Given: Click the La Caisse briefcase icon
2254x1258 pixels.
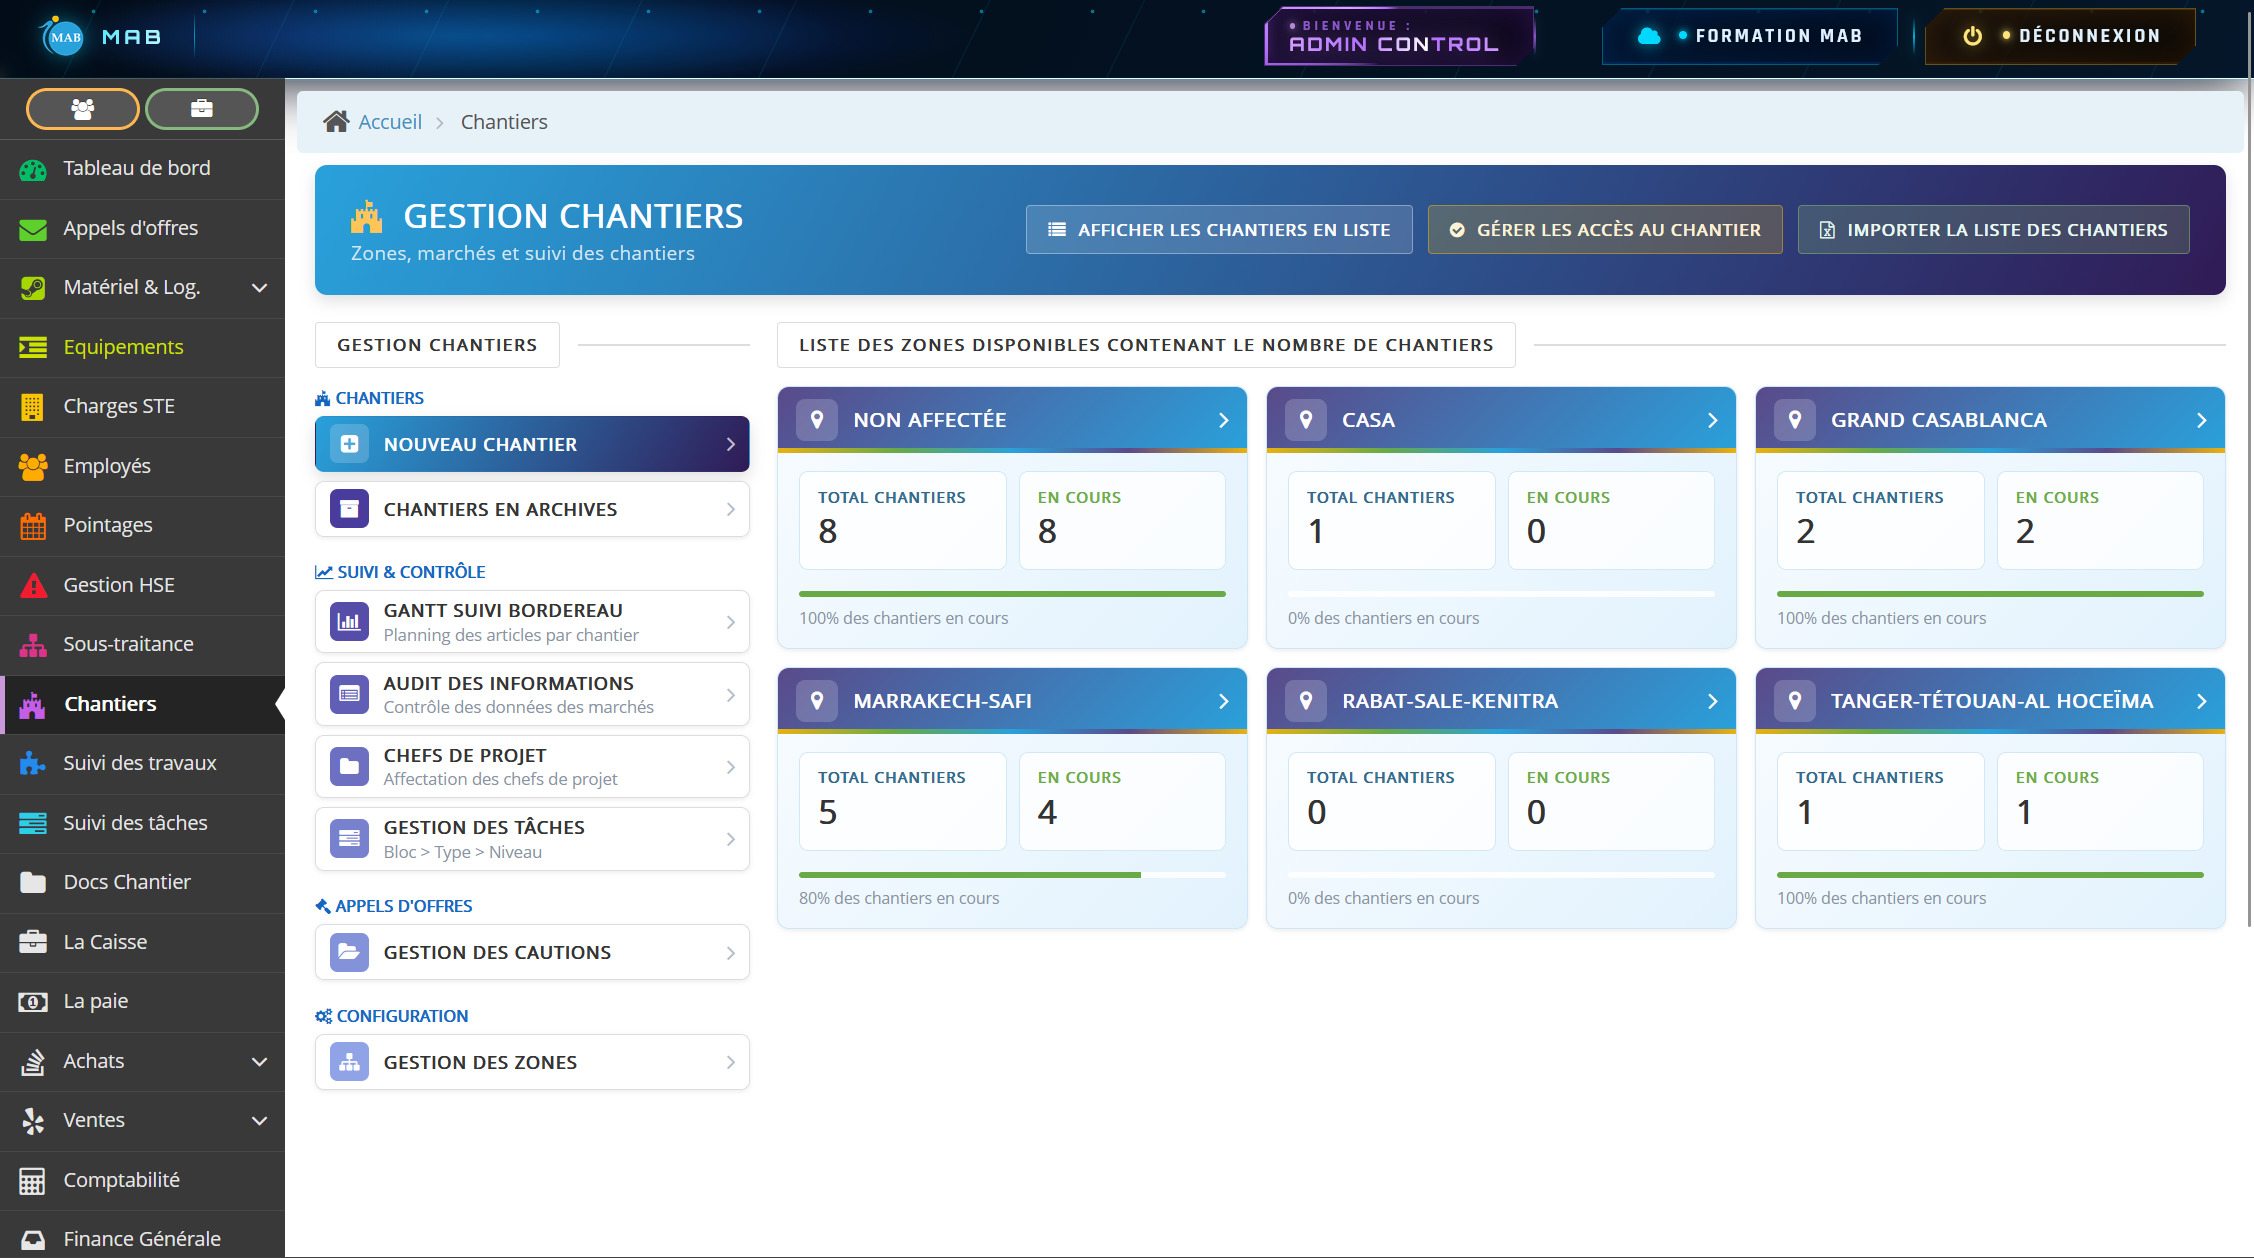Looking at the screenshot, I should pyautogui.click(x=33, y=942).
